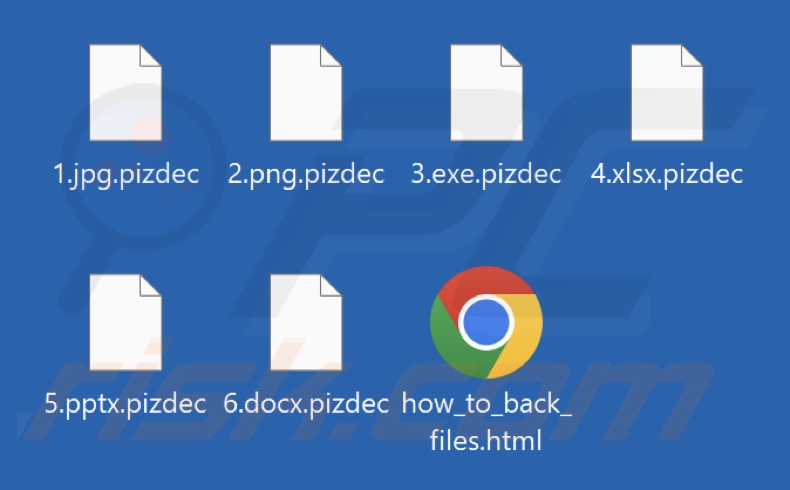Click empty area right of how_to_back_files.html
This screenshot has width=790, height=490.
pos(670,353)
